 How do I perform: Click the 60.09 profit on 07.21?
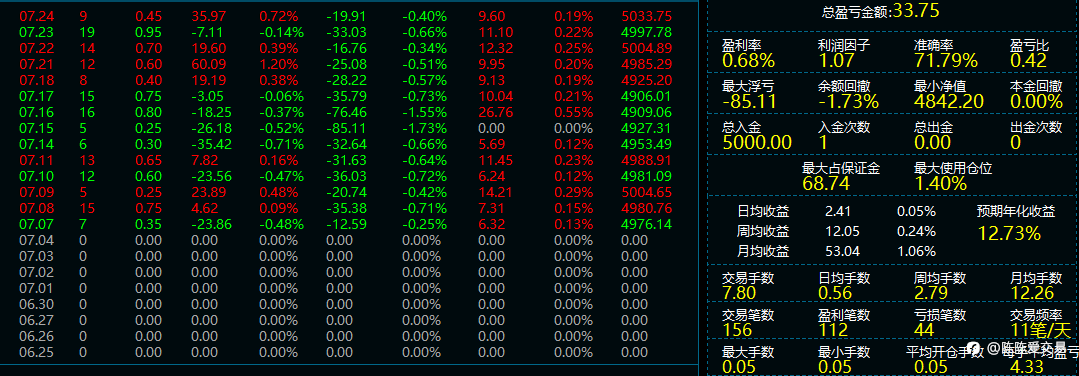[x=207, y=64]
